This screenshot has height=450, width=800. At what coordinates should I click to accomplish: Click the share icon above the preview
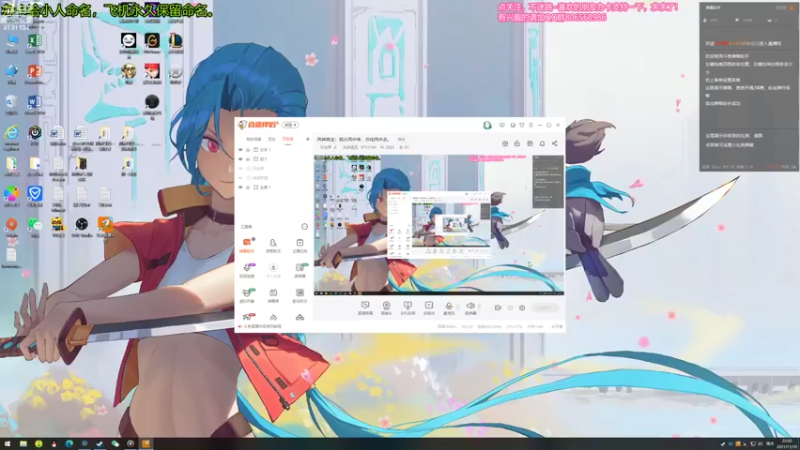[x=555, y=143]
